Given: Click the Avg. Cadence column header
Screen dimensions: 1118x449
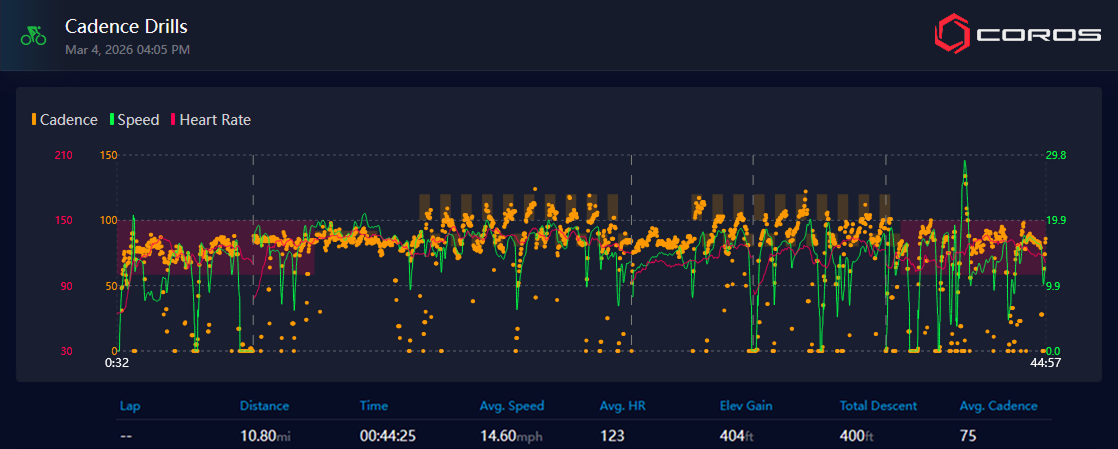Looking at the screenshot, I should click(998, 406).
